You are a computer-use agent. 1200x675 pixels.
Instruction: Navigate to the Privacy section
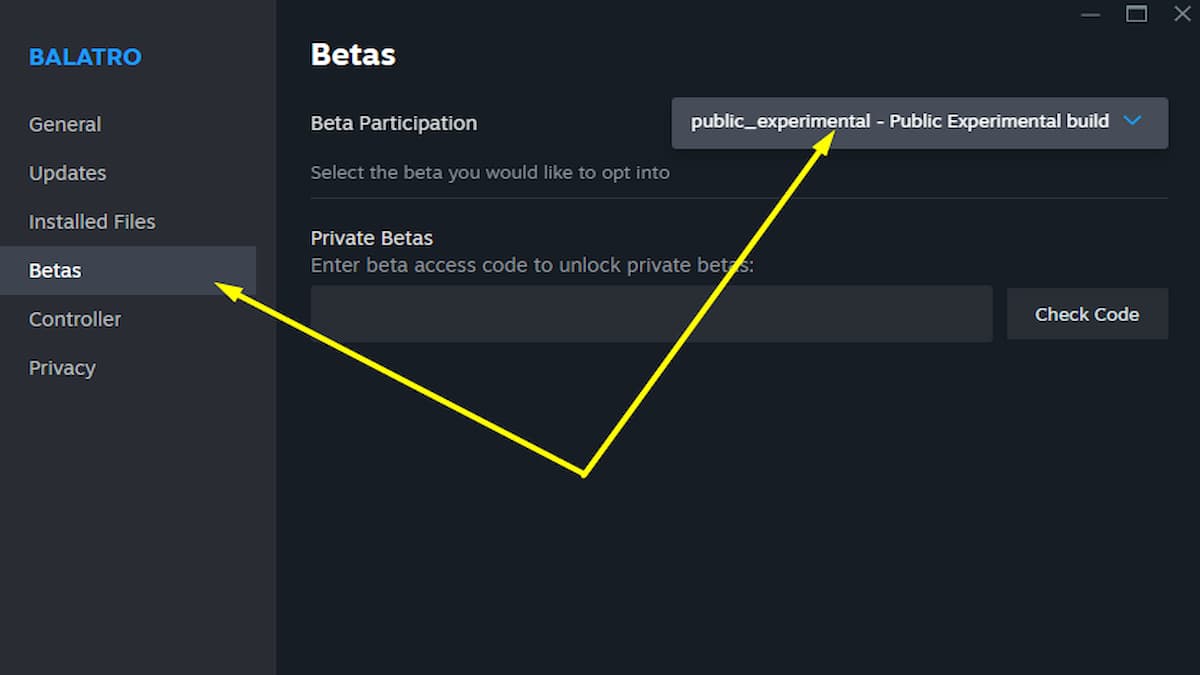pos(62,368)
